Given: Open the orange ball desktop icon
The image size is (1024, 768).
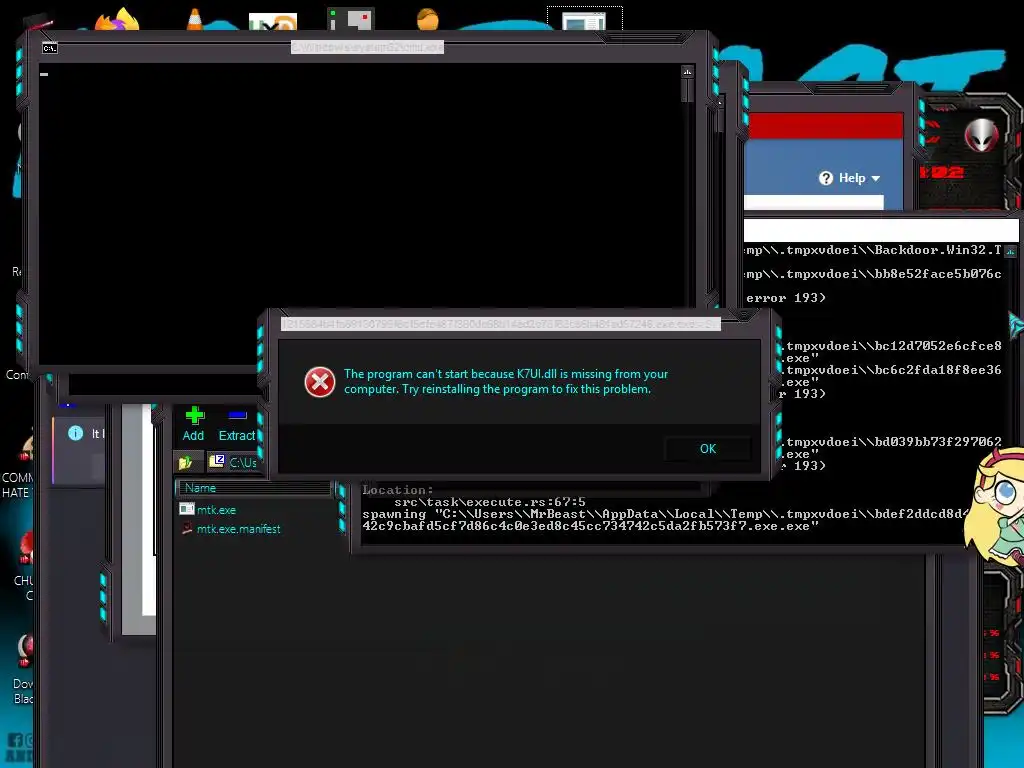Looking at the screenshot, I should coord(428,19).
